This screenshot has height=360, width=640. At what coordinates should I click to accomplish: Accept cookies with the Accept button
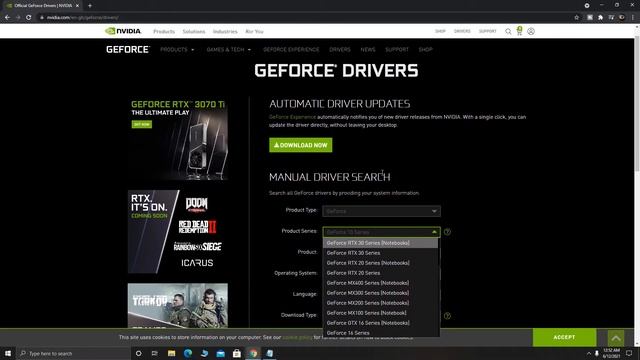[x=564, y=338]
